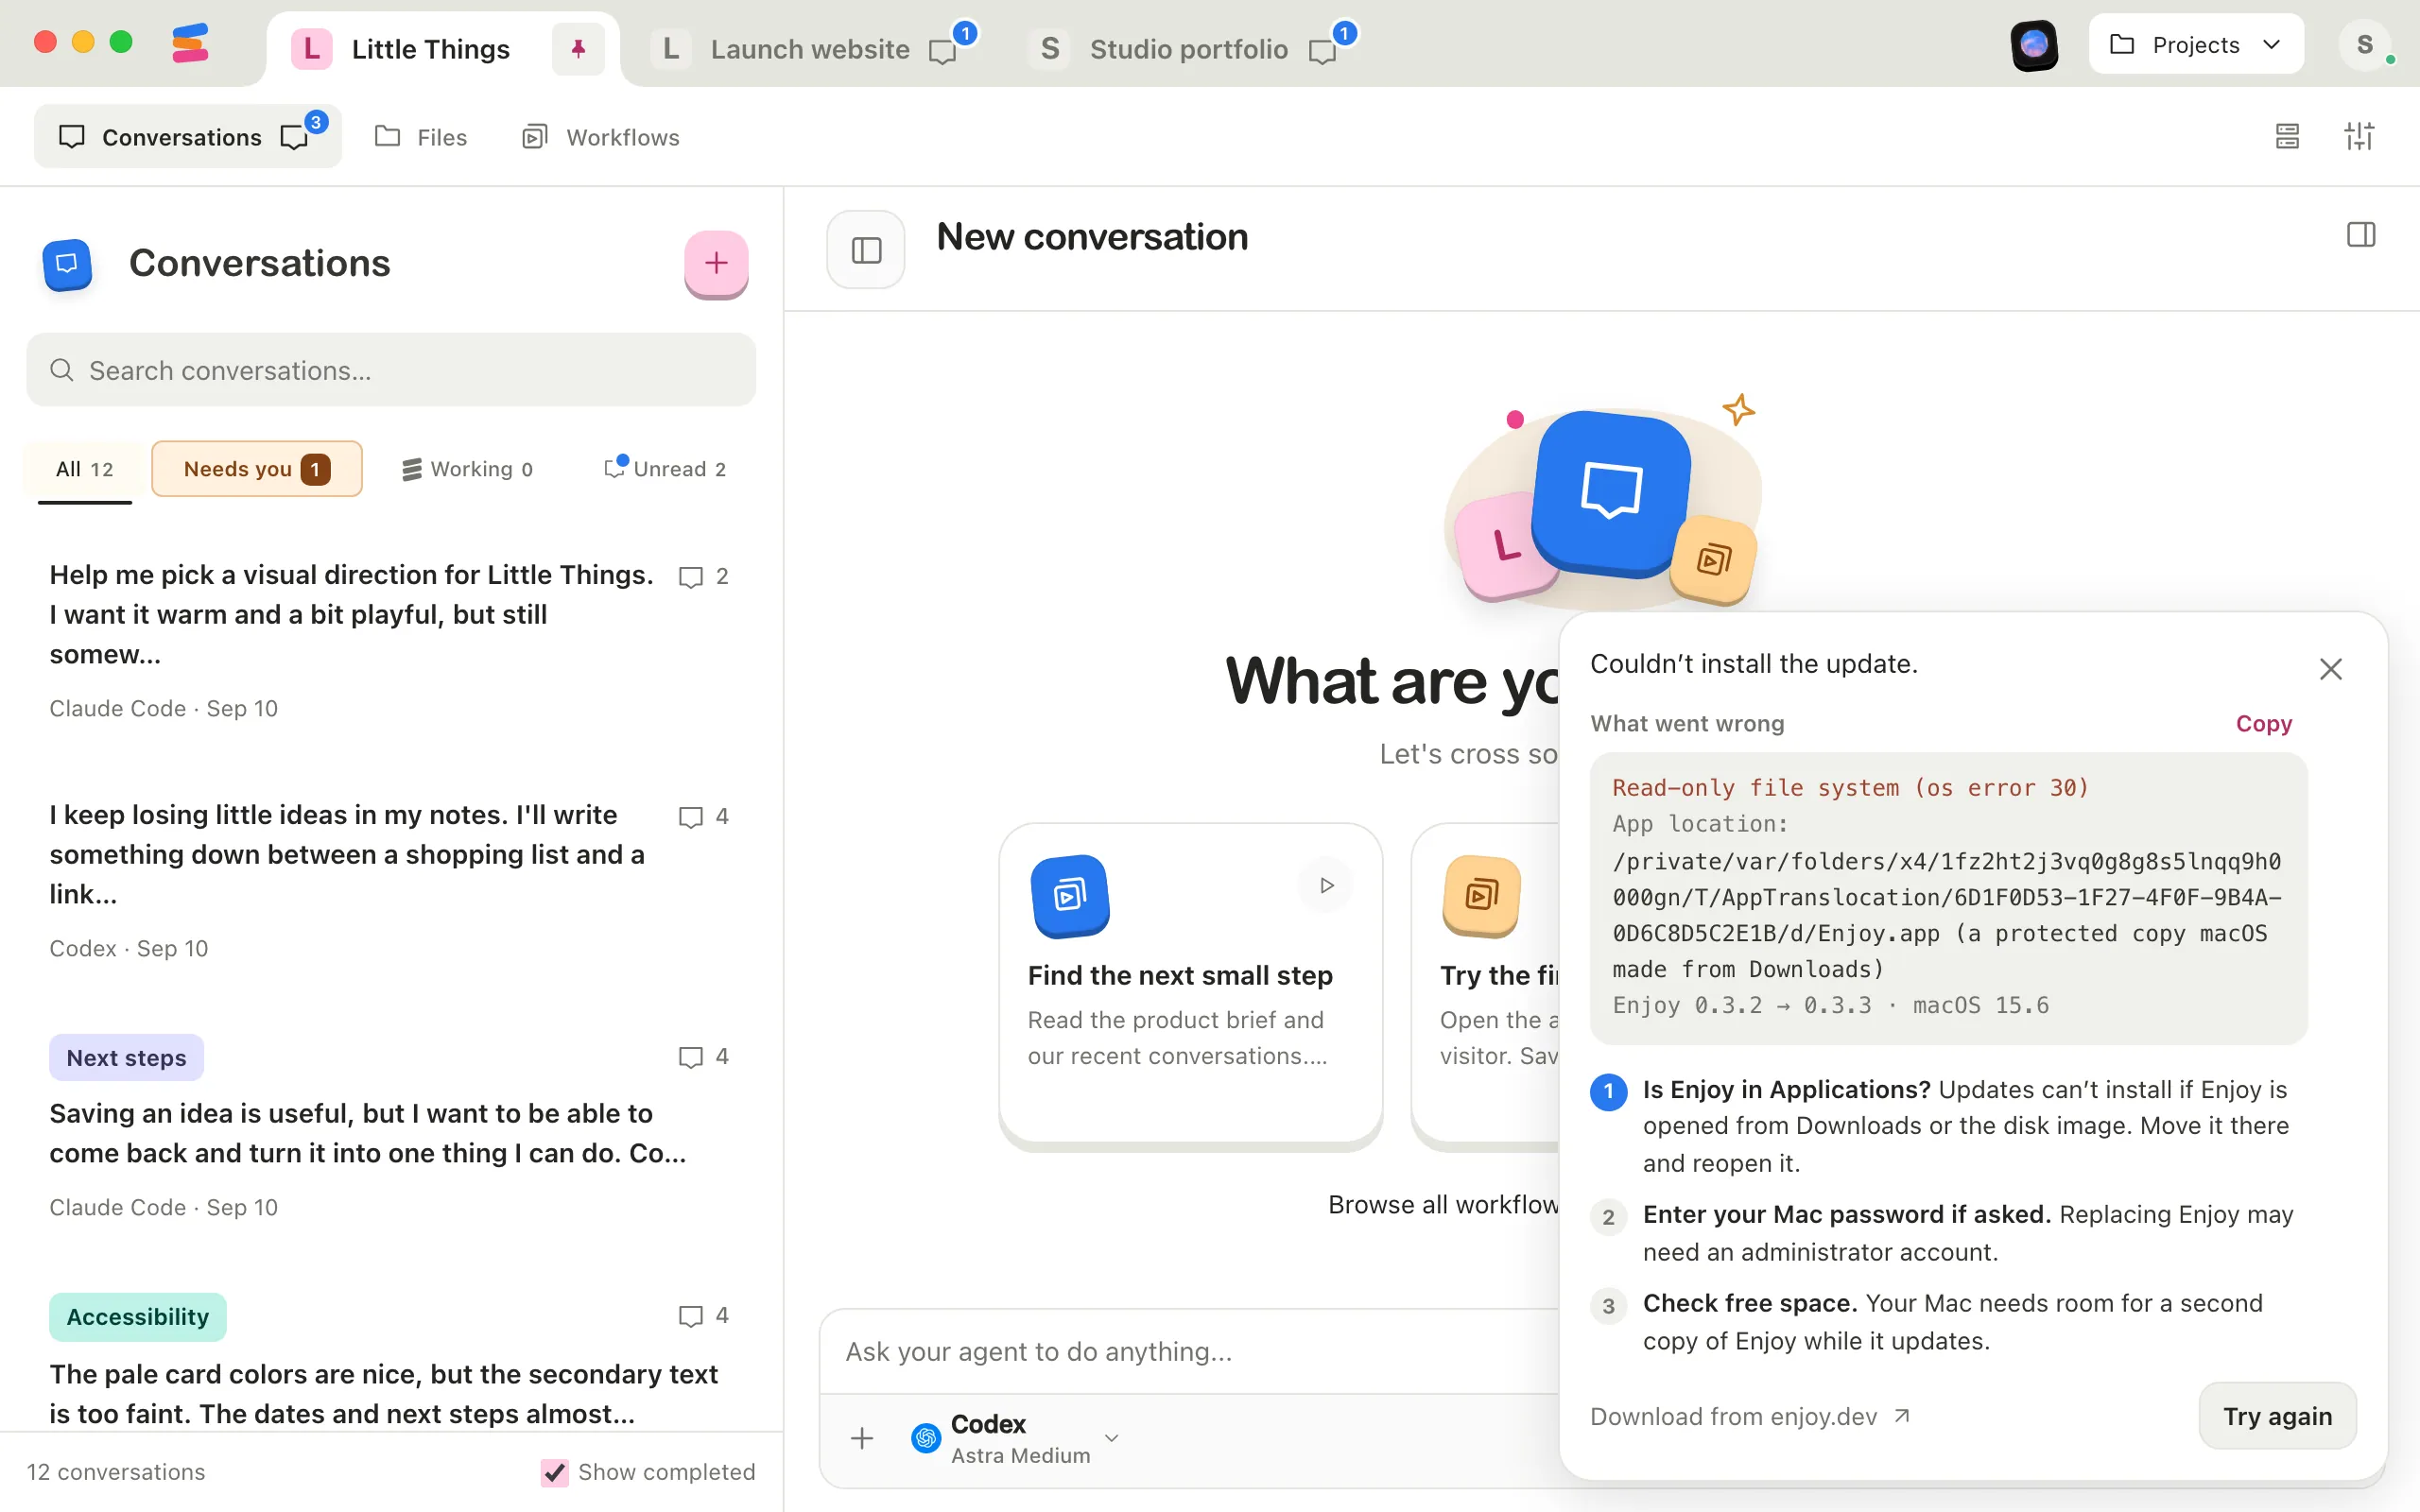
Task: Start new conversation with pink plus button
Action: (x=716, y=263)
